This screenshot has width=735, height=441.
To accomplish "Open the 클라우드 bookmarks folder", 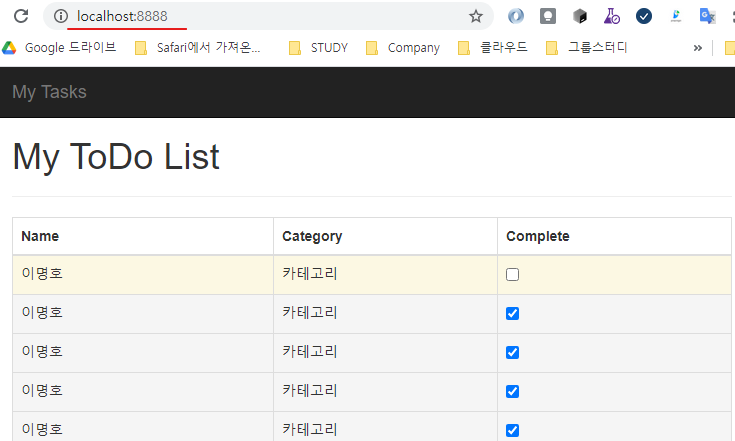I will pyautogui.click(x=492, y=47).
